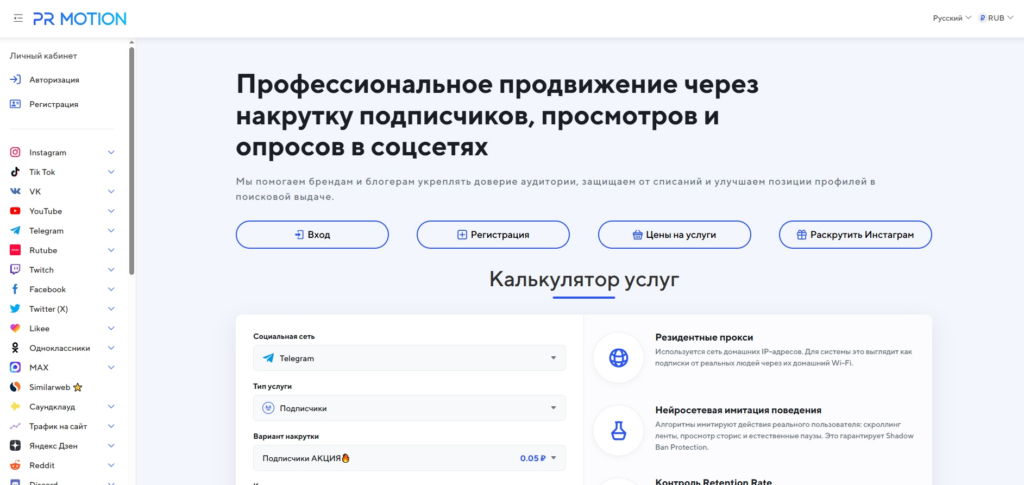
Task: Collapse sidebar with the hamburger menu icon
Action: click(18, 18)
